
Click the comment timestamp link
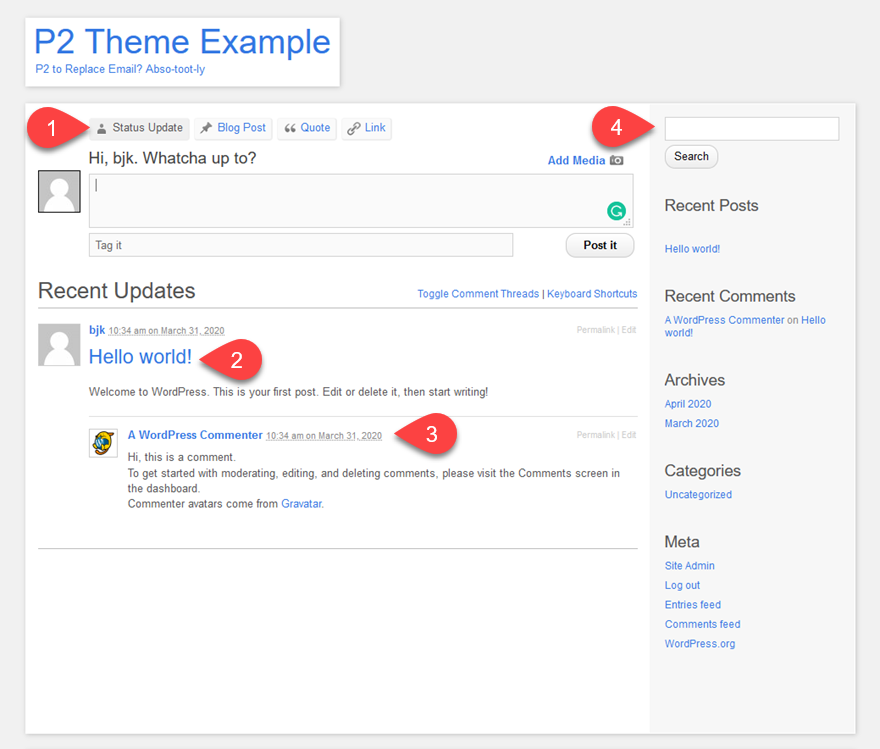click(324, 436)
